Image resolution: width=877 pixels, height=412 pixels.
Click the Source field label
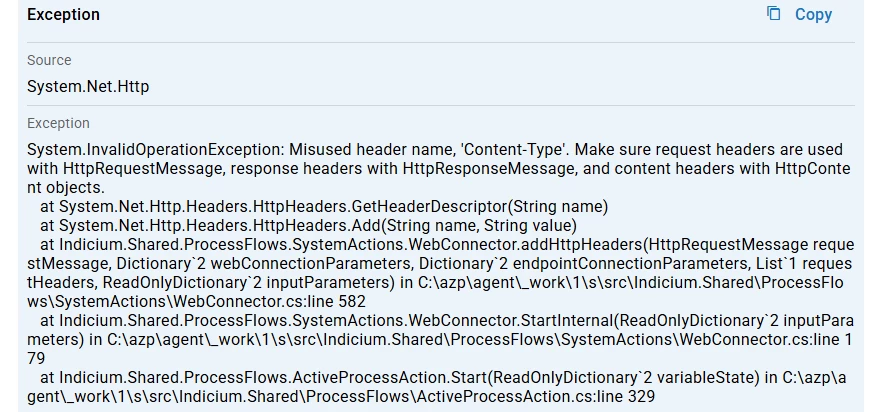(49, 61)
